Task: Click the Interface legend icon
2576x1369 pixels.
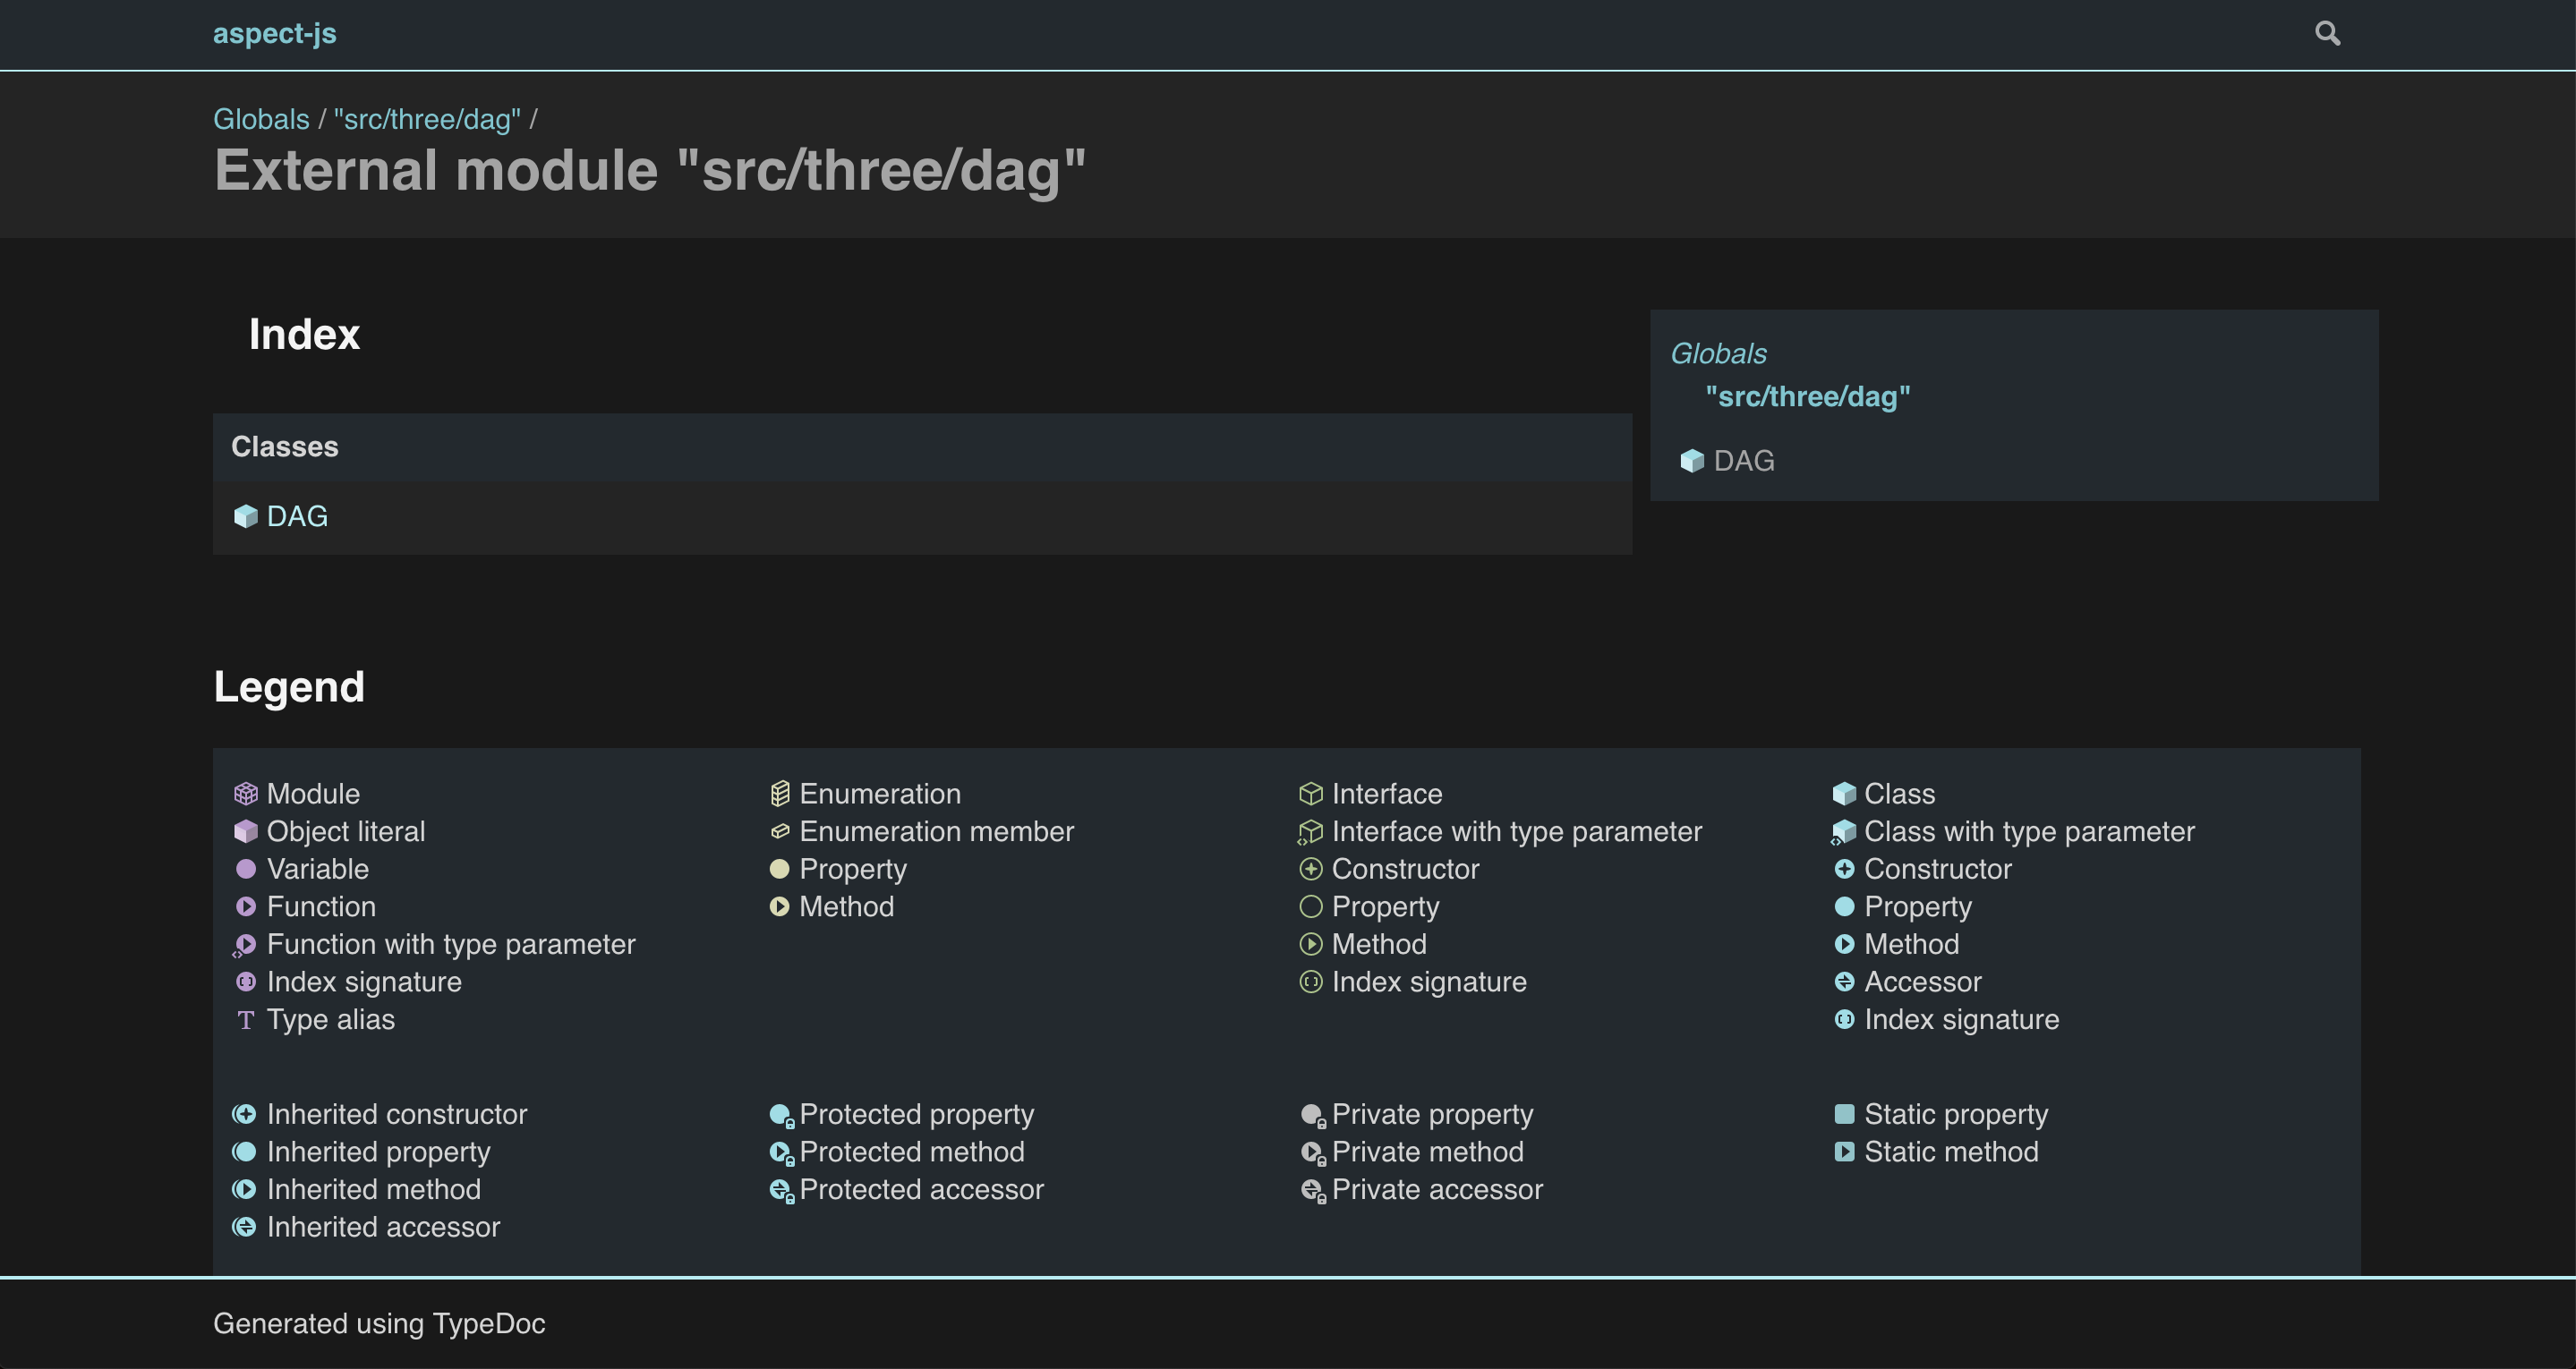Action: (x=1310, y=794)
